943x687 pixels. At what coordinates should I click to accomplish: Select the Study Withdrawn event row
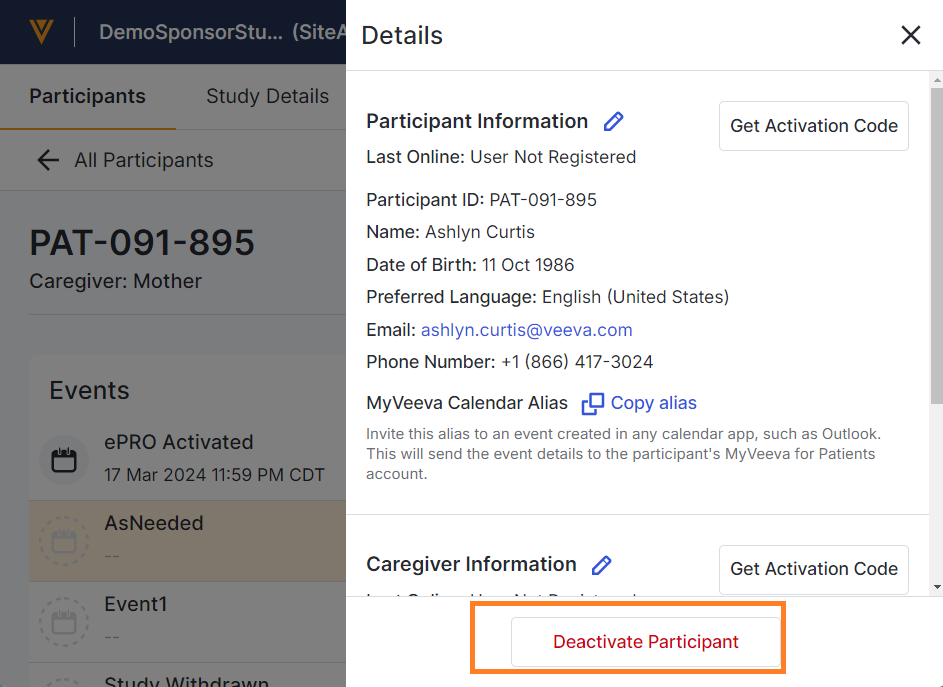186,680
